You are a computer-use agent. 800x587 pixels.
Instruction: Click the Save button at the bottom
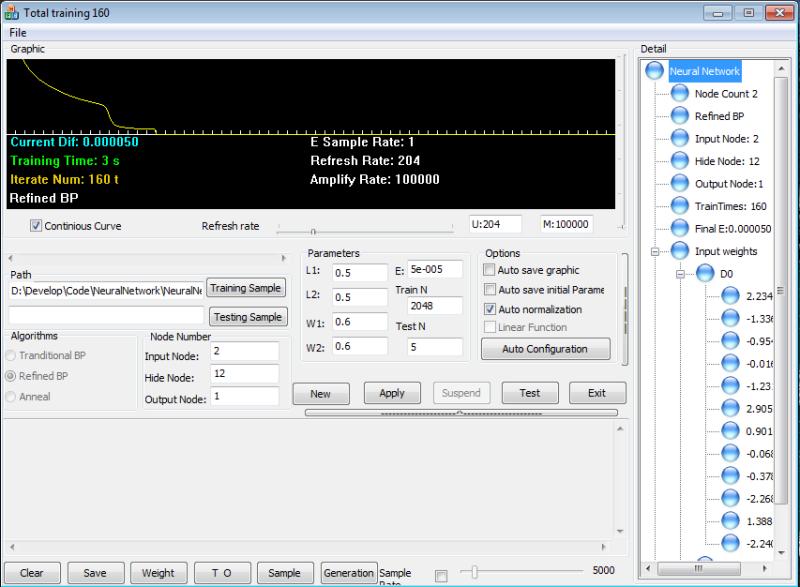pos(95,573)
